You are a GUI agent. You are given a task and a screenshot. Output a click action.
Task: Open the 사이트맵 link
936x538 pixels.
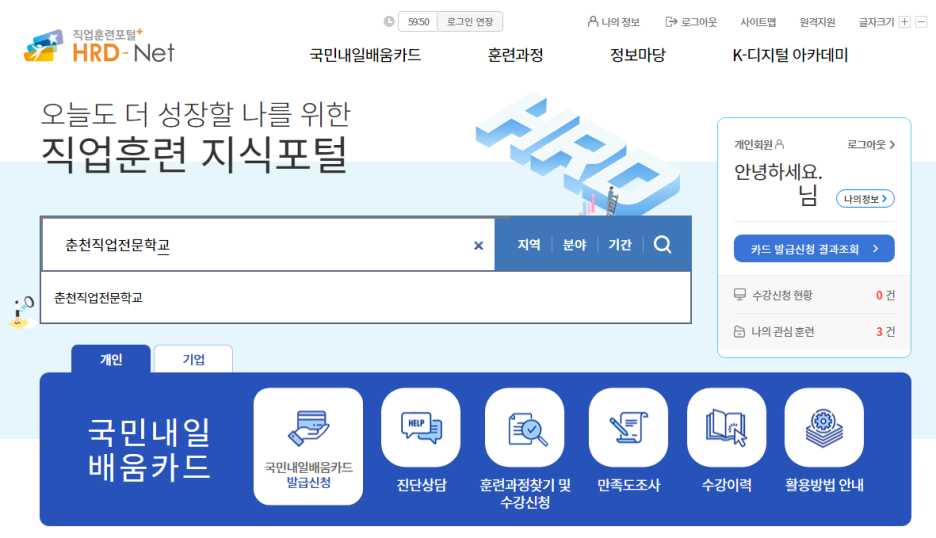758,22
